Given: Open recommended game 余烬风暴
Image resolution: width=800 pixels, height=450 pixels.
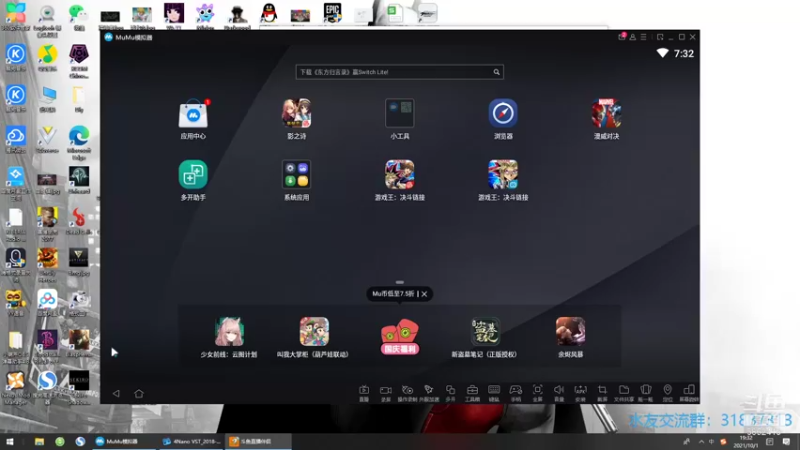Looking at the screenshot, I should [x=570, y=332].
